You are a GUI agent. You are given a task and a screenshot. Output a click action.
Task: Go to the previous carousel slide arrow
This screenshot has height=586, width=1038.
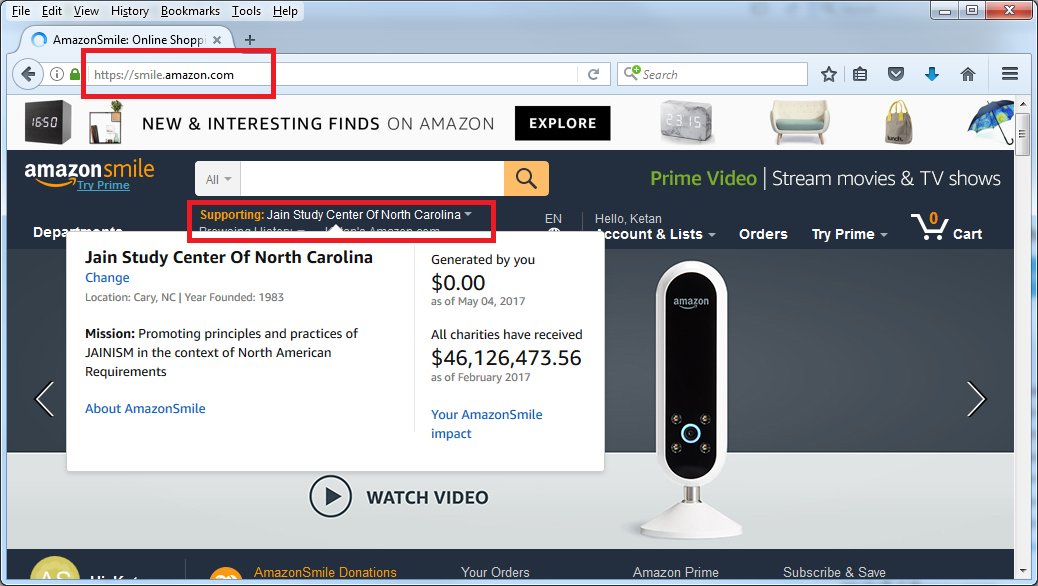(x=44, y=399)
